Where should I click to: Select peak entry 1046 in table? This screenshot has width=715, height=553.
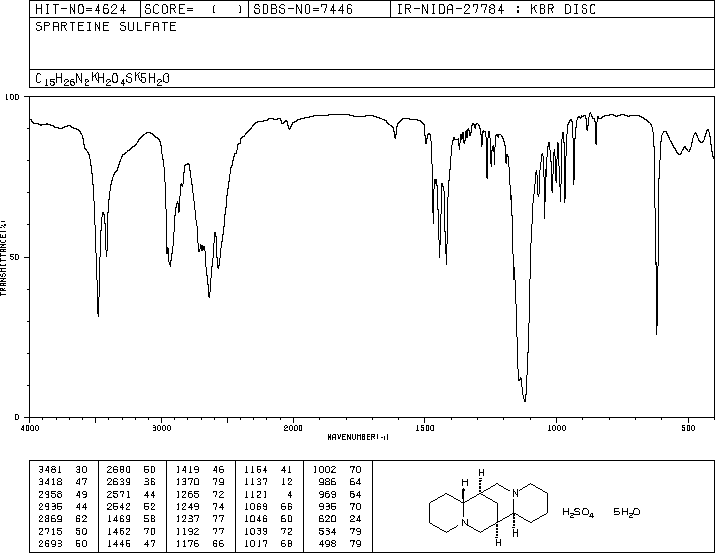(269, 519)
